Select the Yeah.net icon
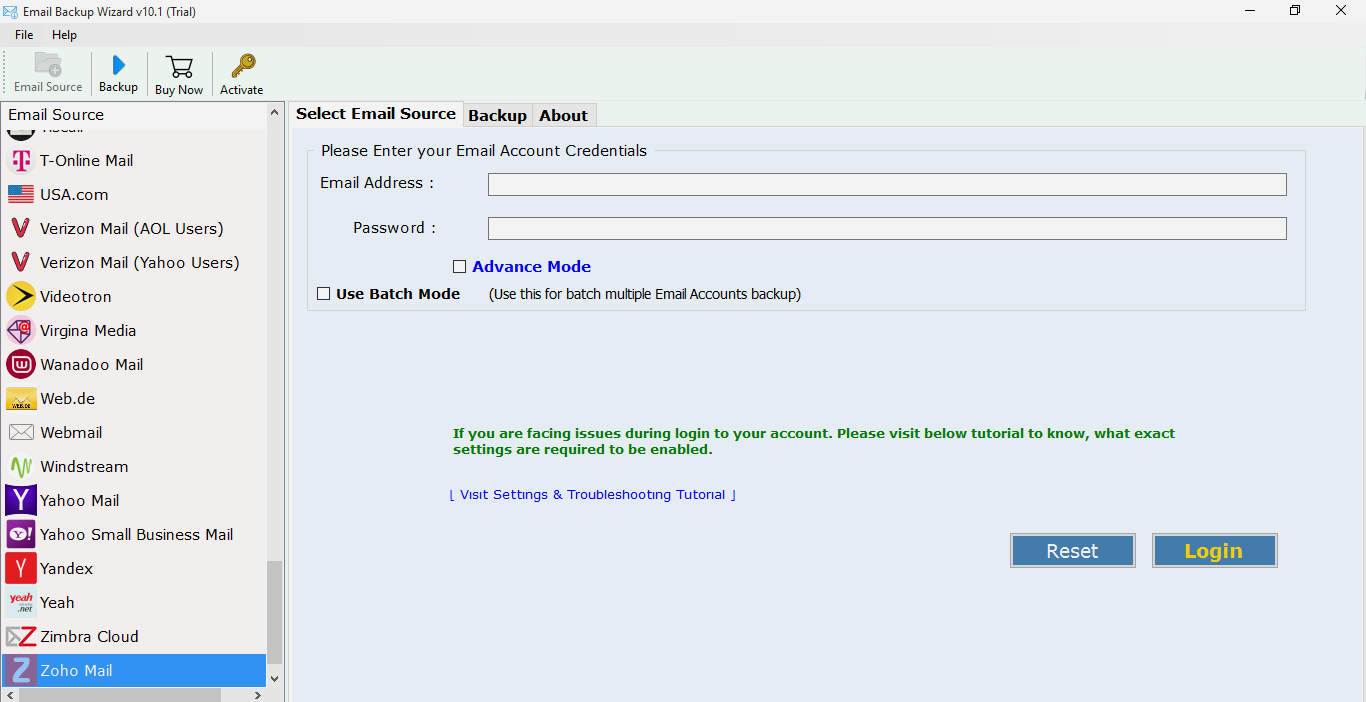 coord(21,603)
